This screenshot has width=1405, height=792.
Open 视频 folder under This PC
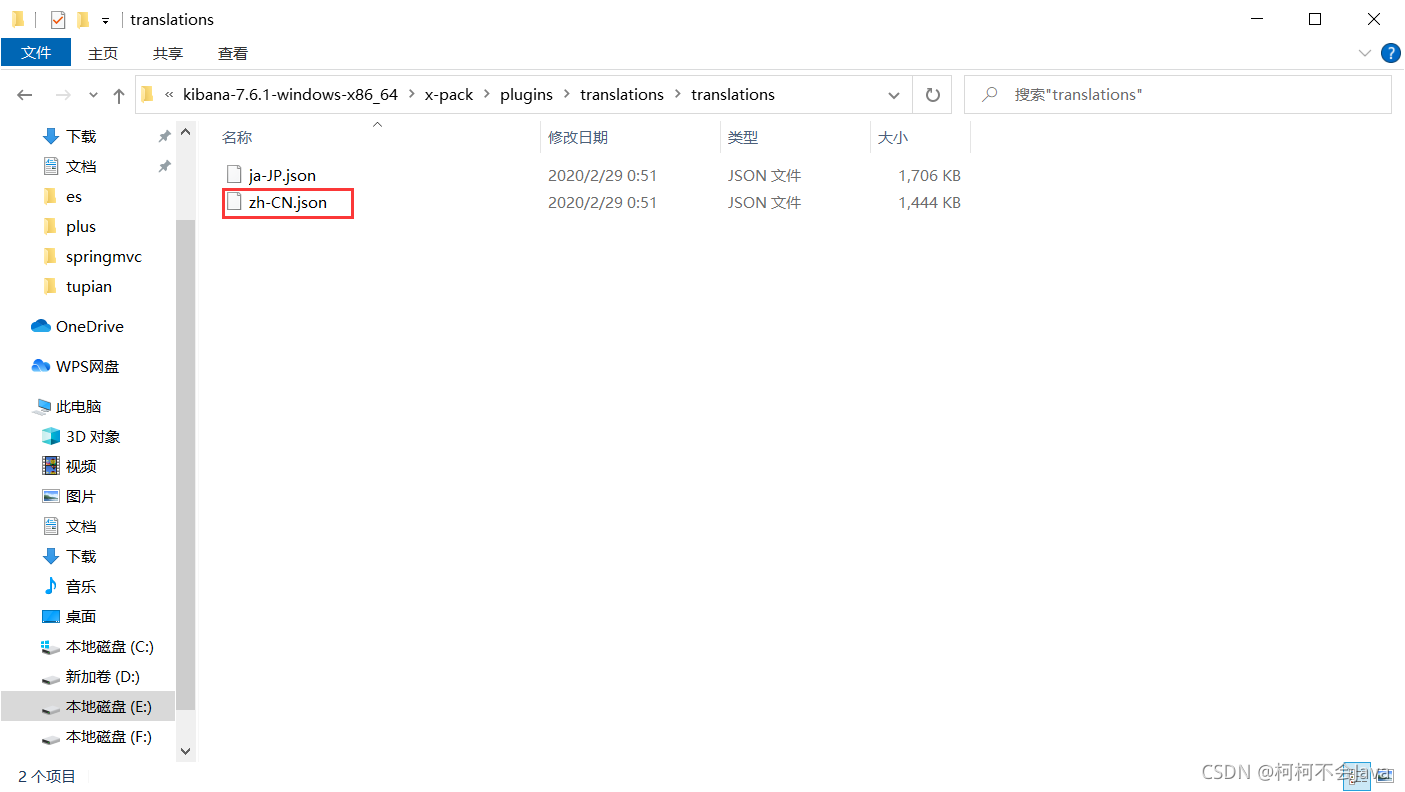(81, 466)
